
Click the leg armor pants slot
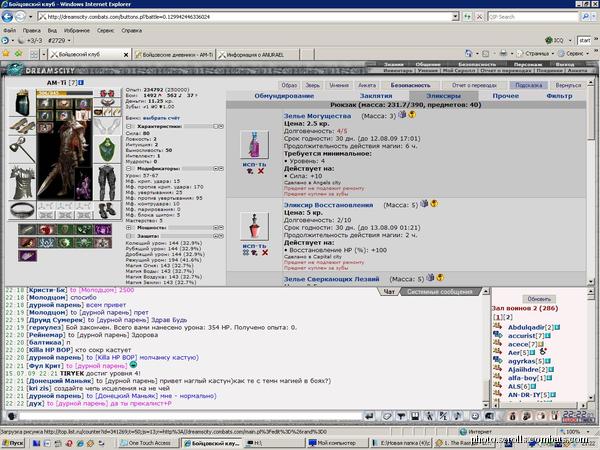coord(107,183)
